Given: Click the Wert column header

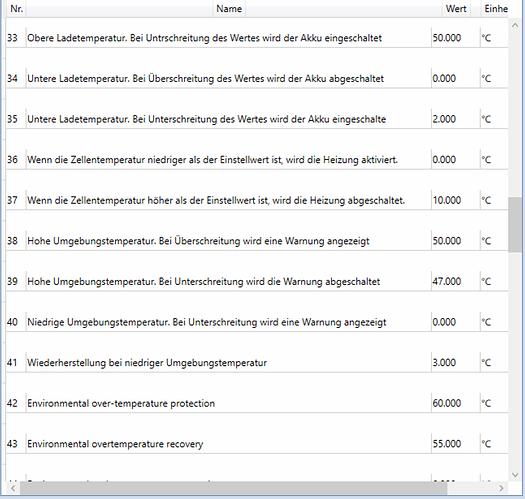Looking at the screenshot, I should 456,8.
